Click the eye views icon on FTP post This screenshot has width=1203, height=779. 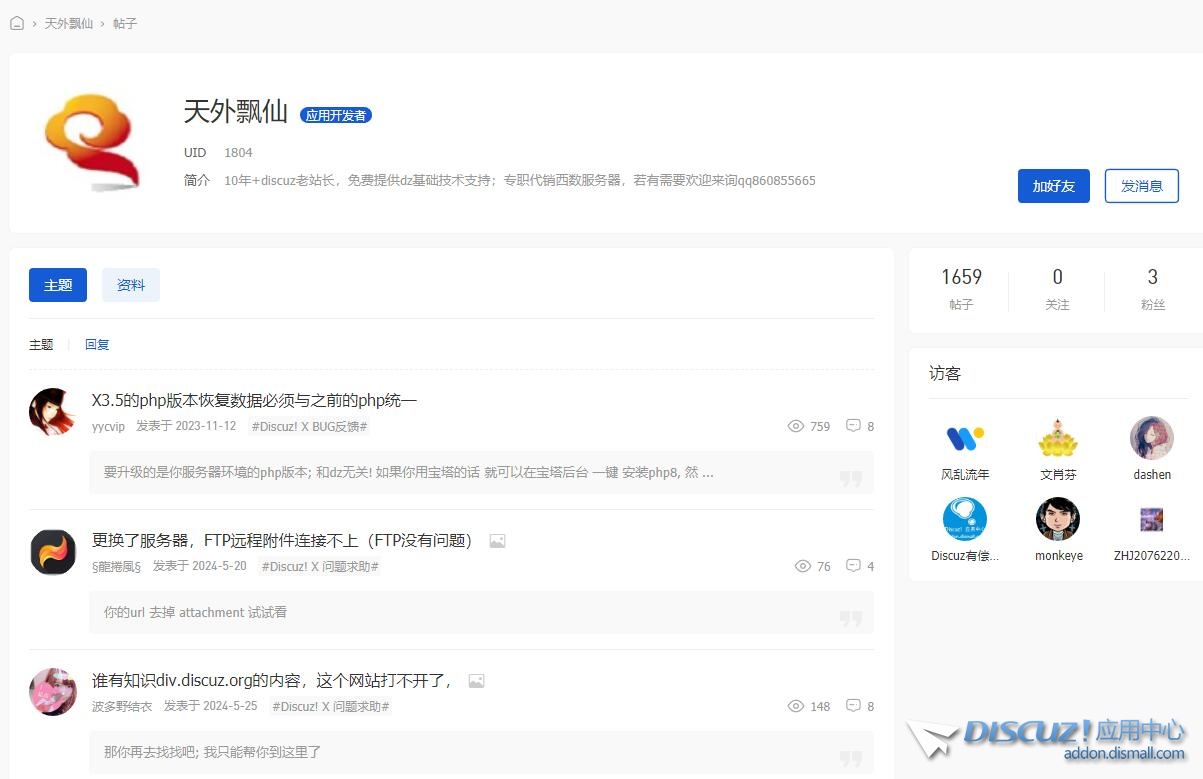click(802, 566)
